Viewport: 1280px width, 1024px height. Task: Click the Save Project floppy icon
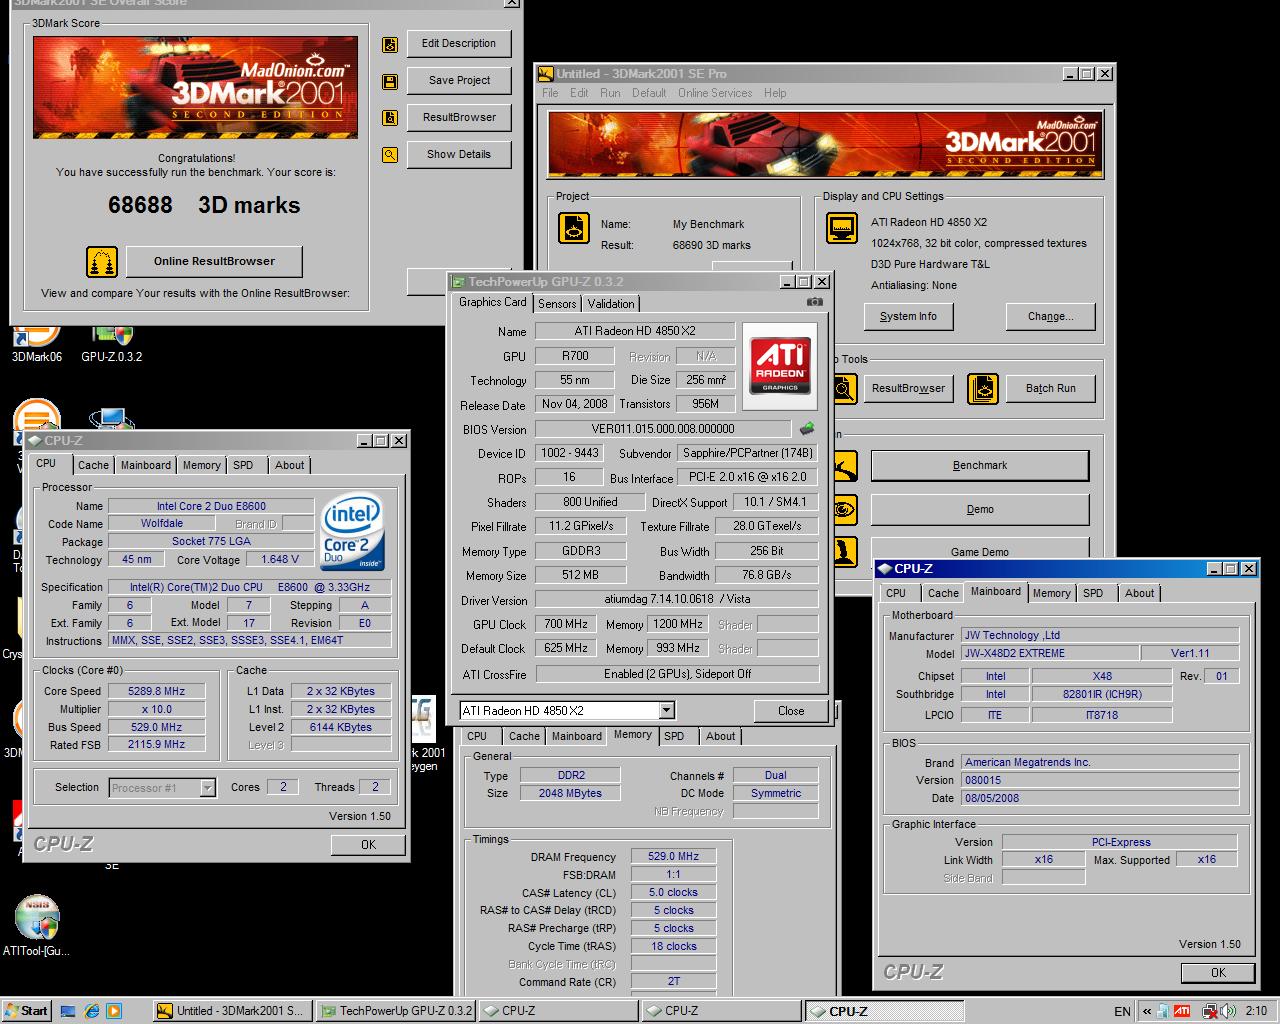(389, 82)
